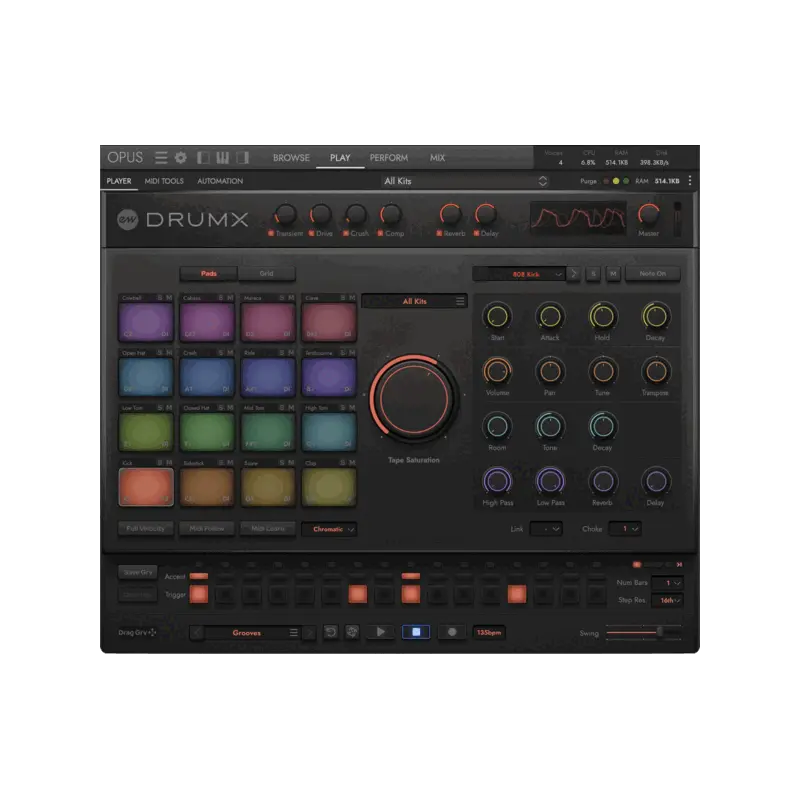This screenshot has height=800, width=800.
Task: Toggle the second Trigger step on
Action: [x=225, y=594]
